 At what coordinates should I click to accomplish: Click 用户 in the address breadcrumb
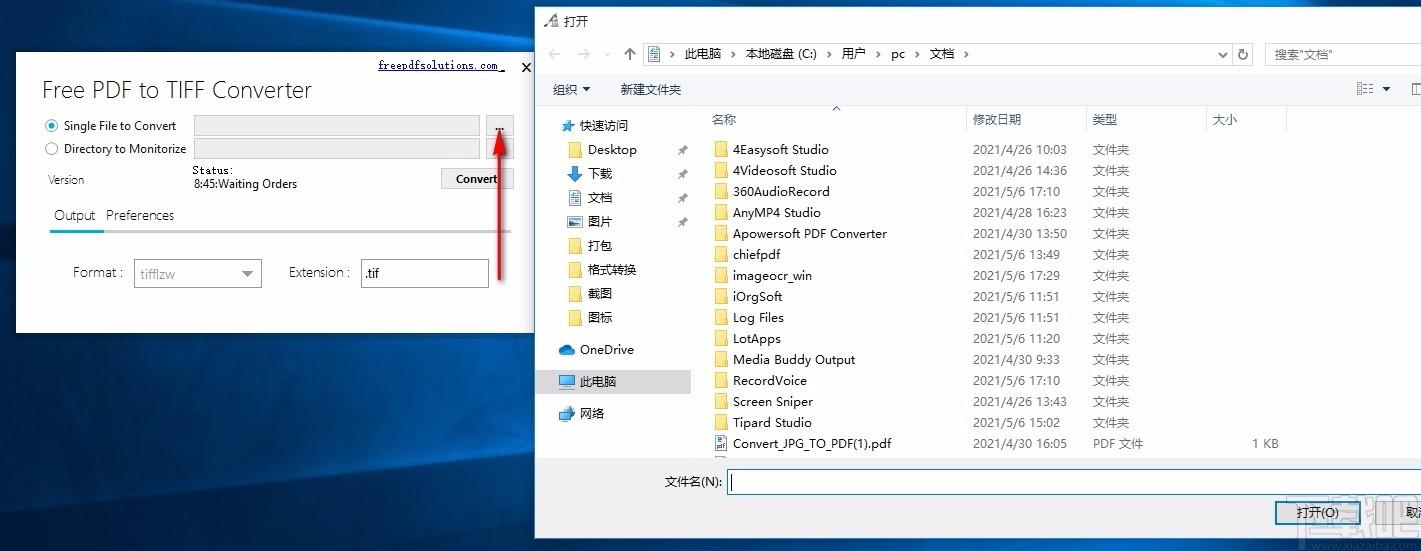pos(853,54)
